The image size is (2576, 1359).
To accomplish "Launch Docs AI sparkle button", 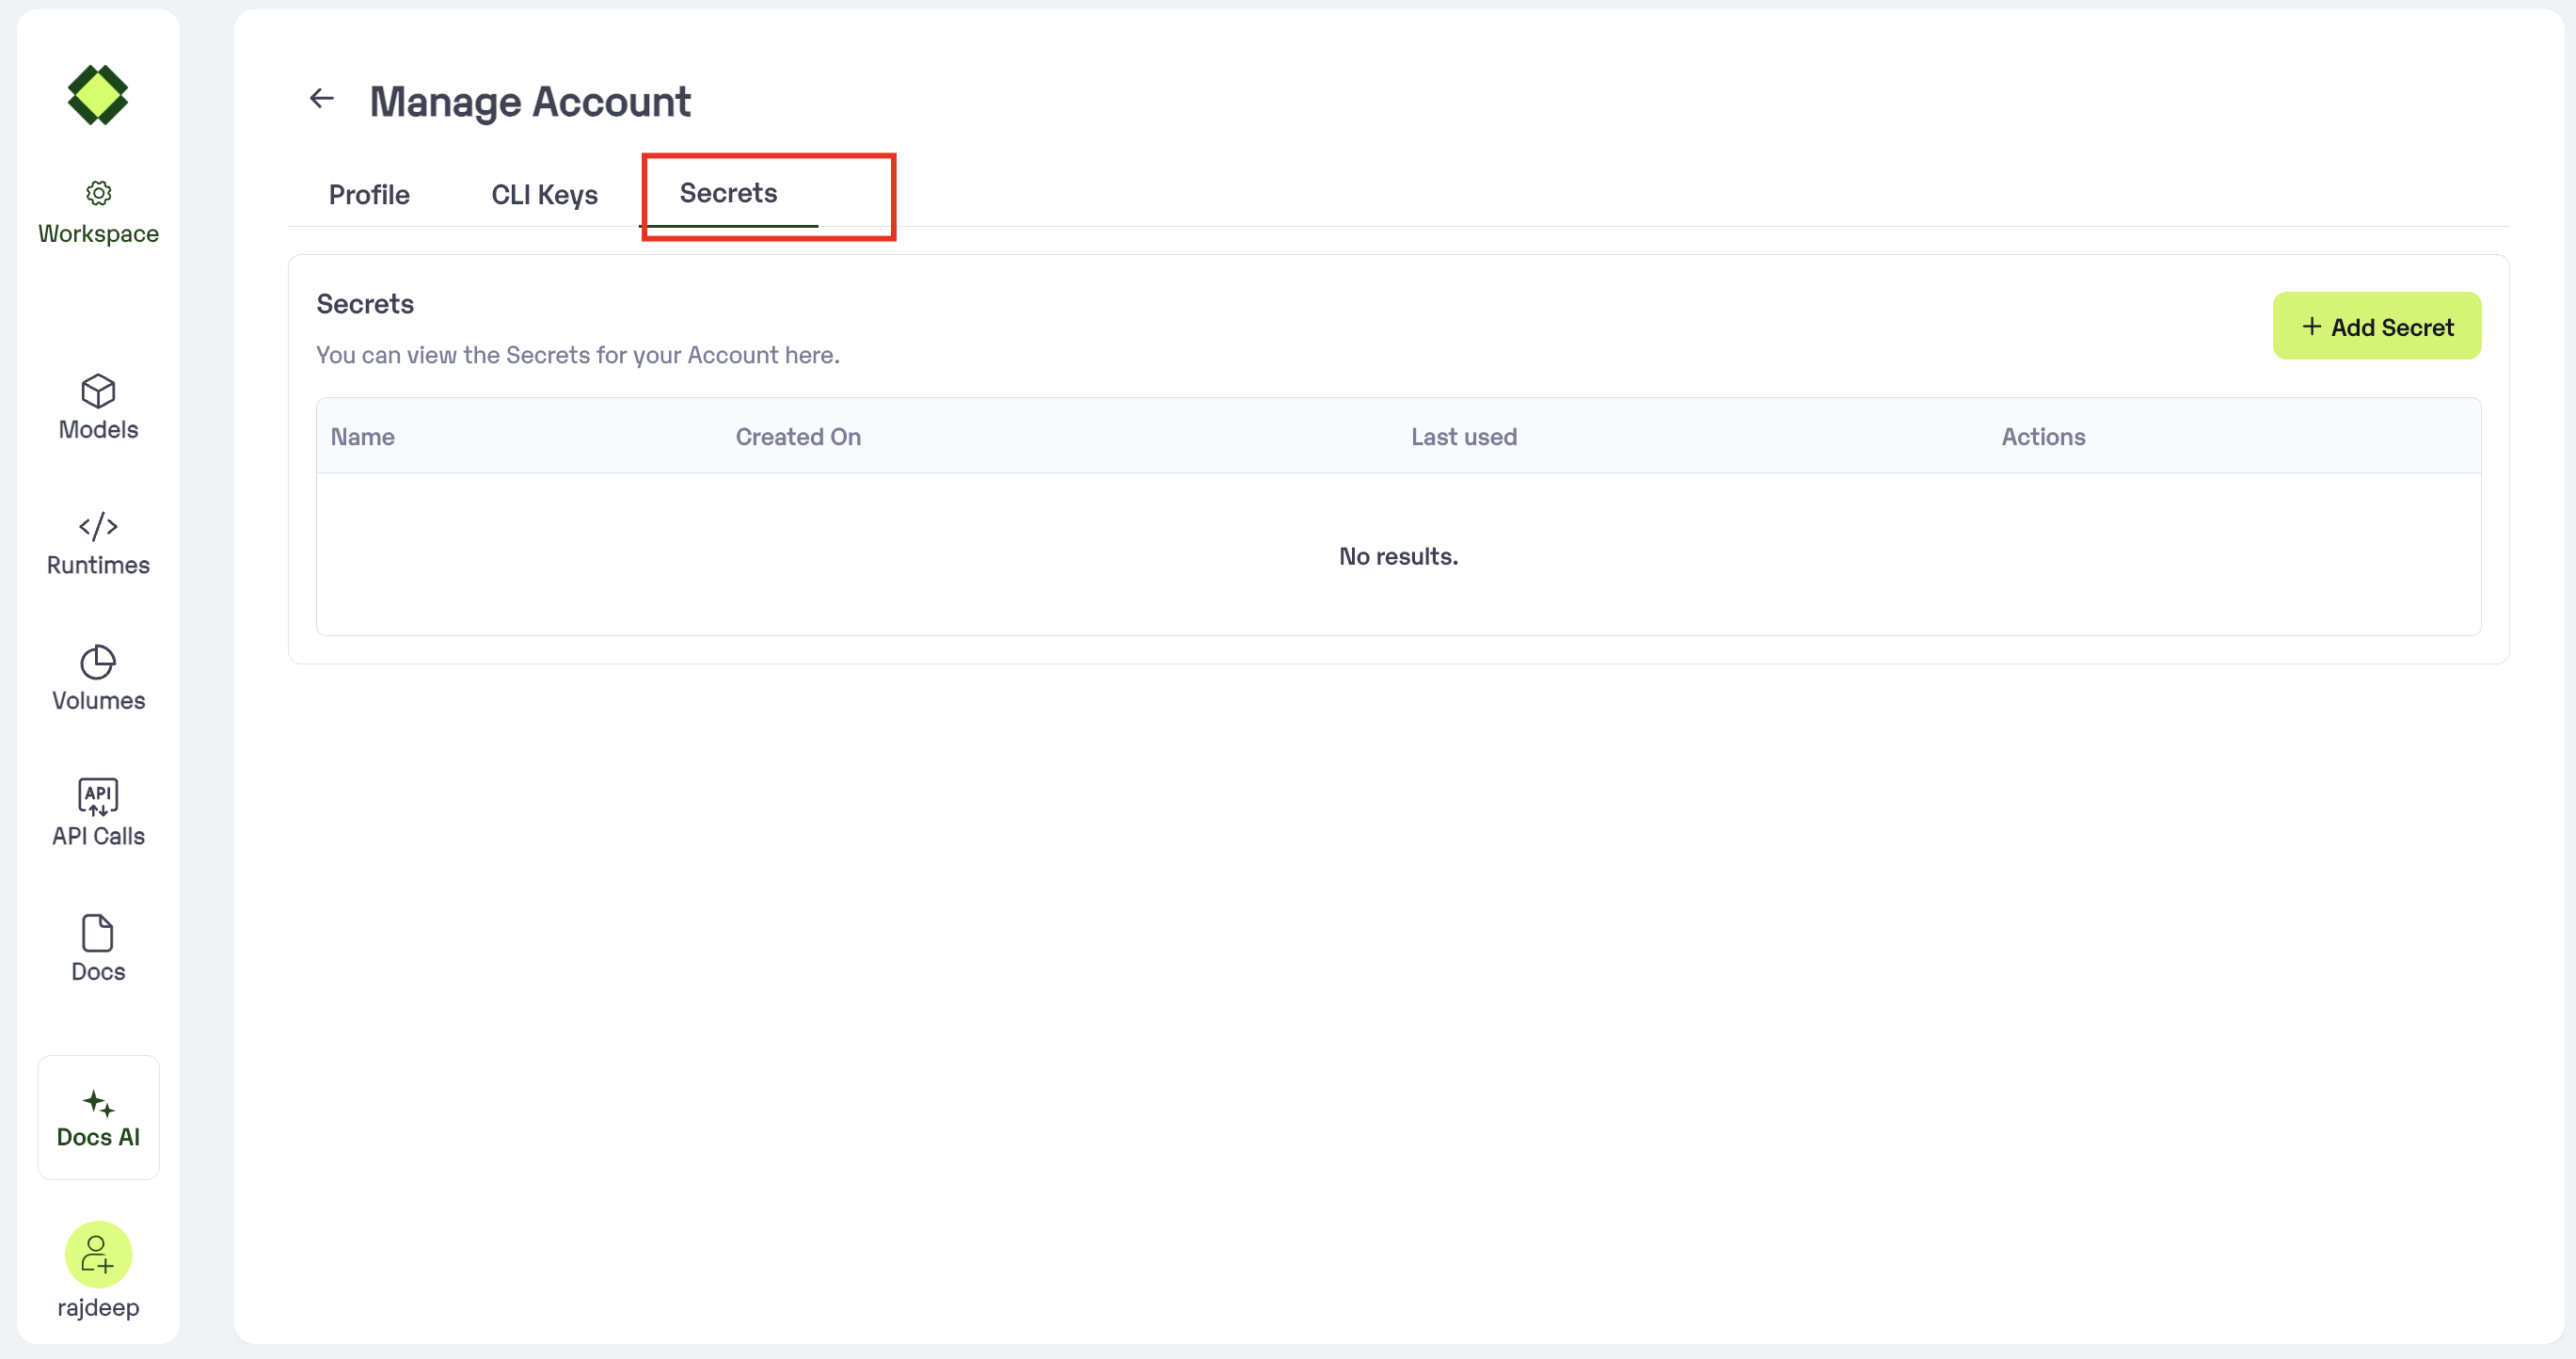I will tap(98, 1117).
